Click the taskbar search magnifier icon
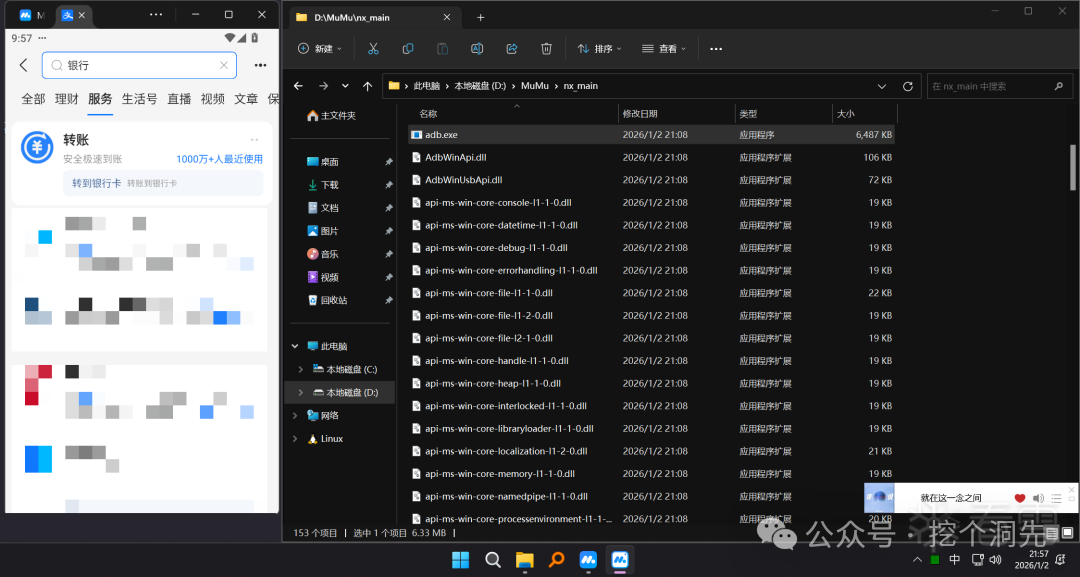Image resolution: width=1080 pixels, height=577 pixels. click(492, 560)
